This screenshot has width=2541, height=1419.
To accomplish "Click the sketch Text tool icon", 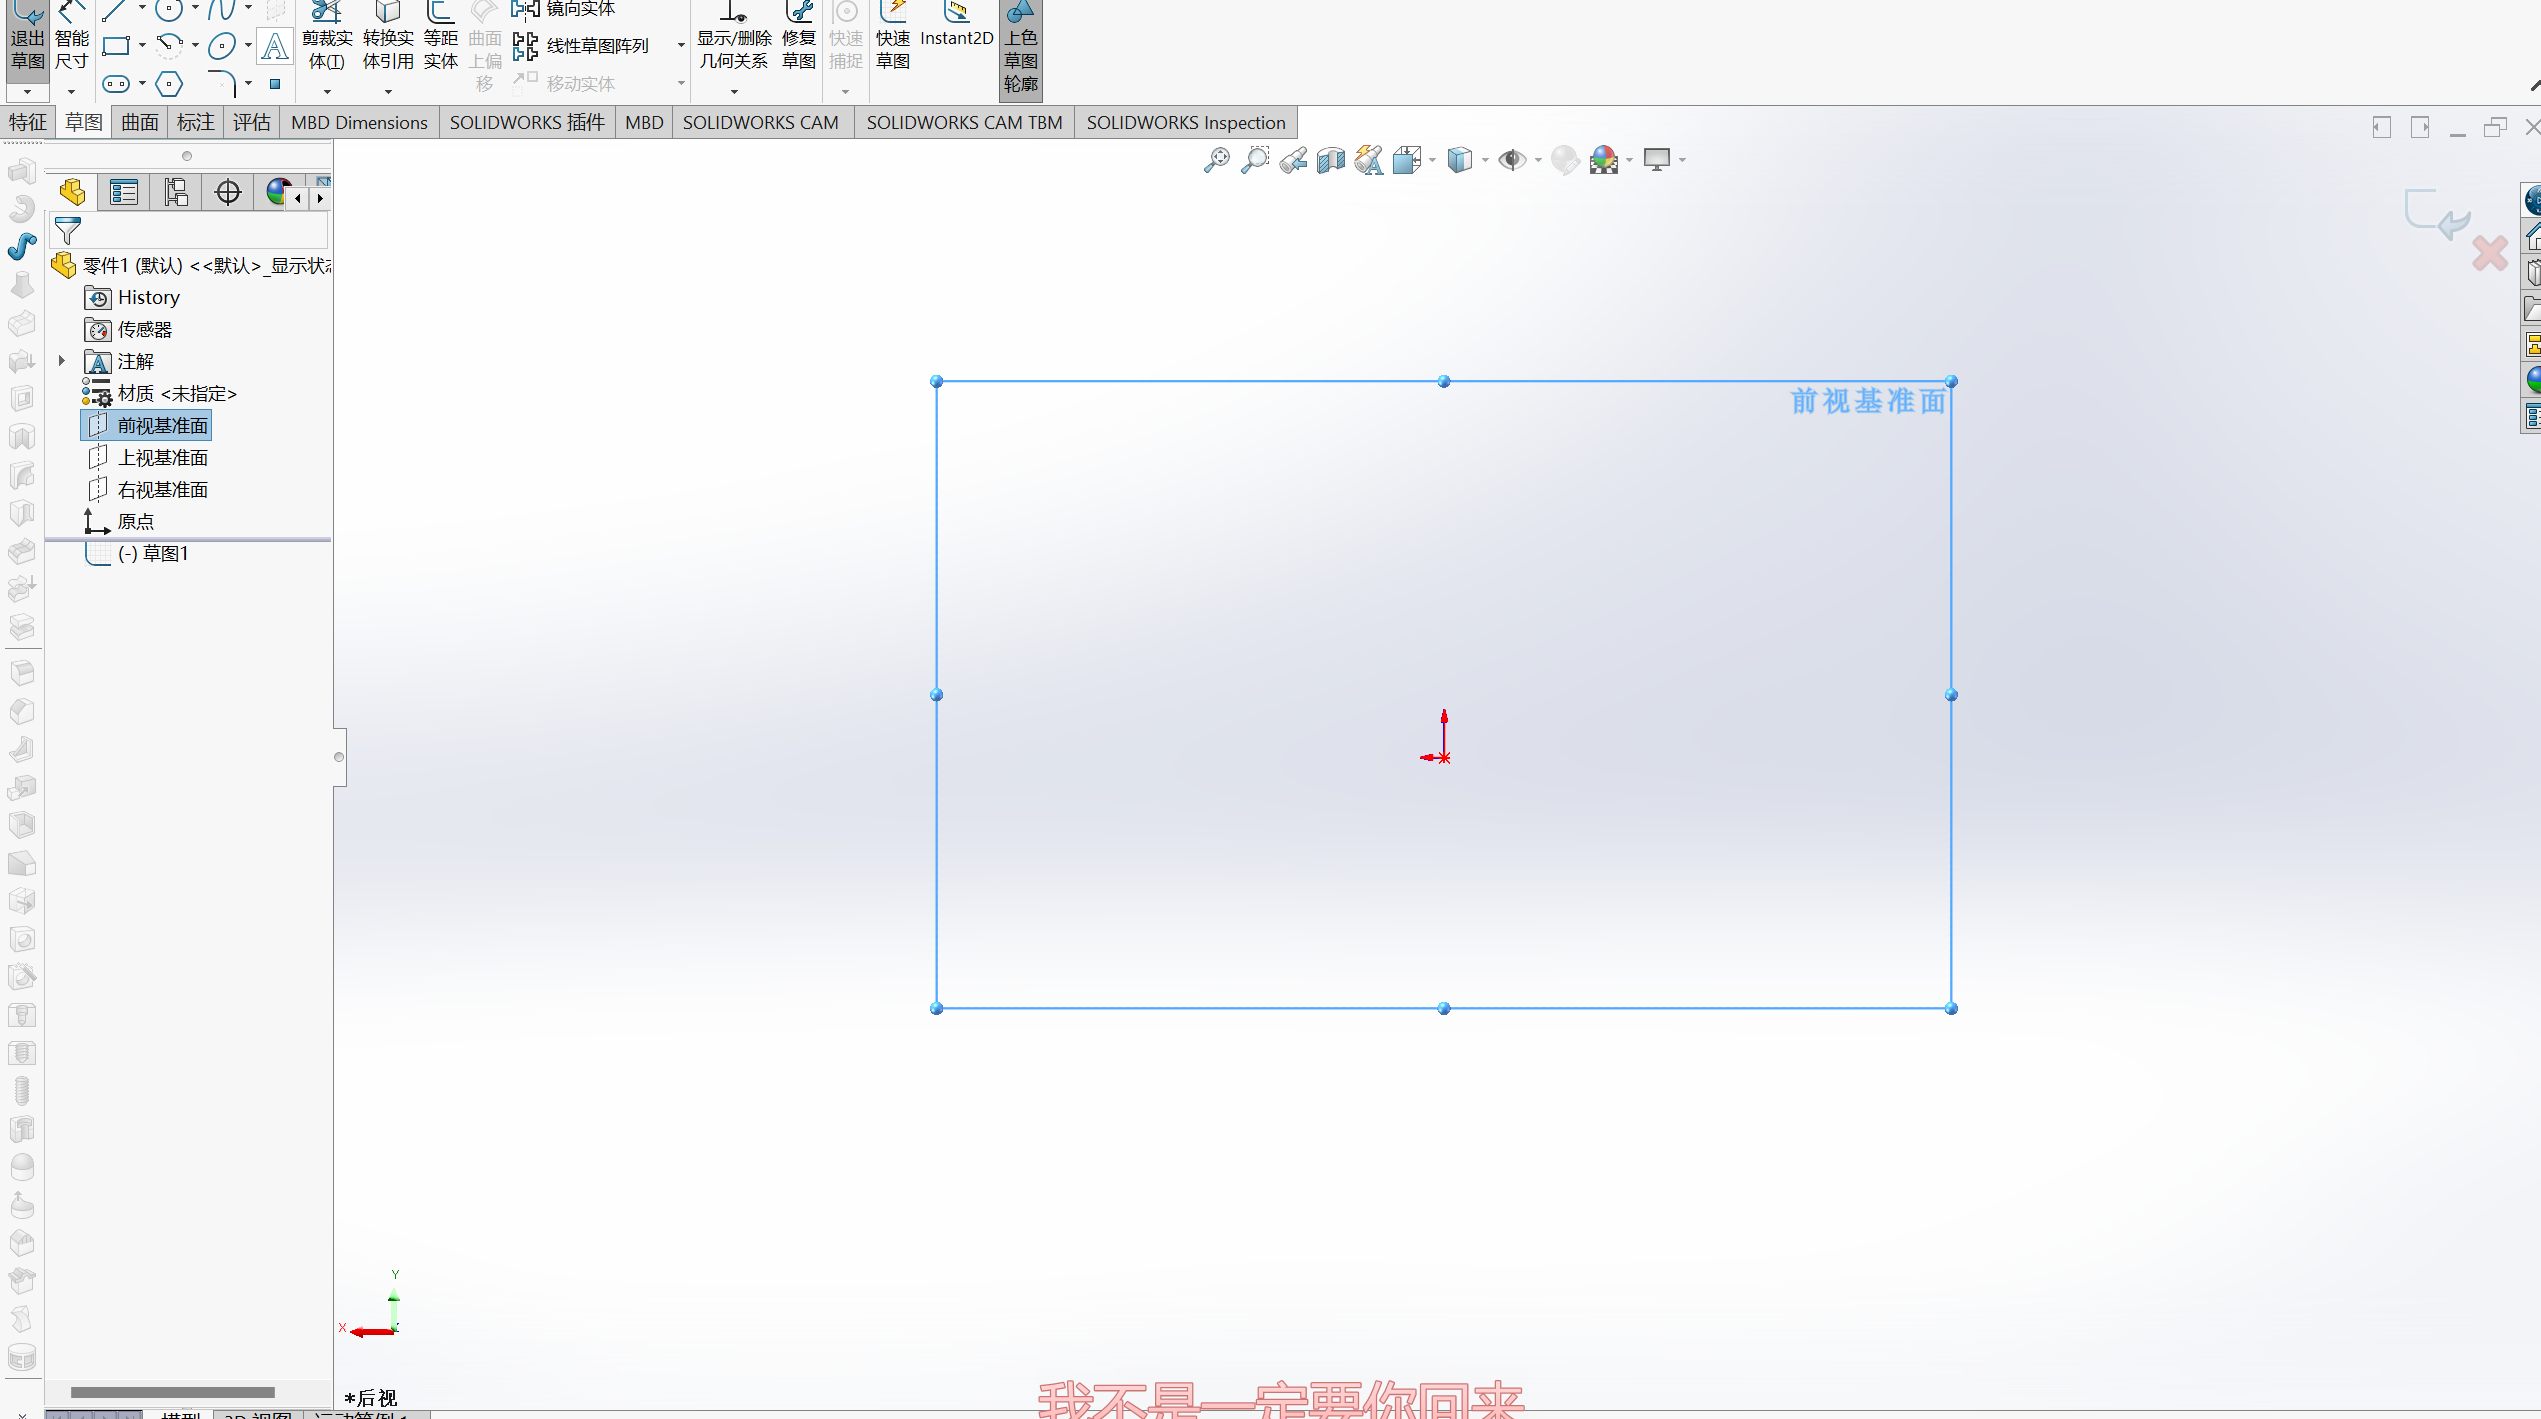I will 274,46.
